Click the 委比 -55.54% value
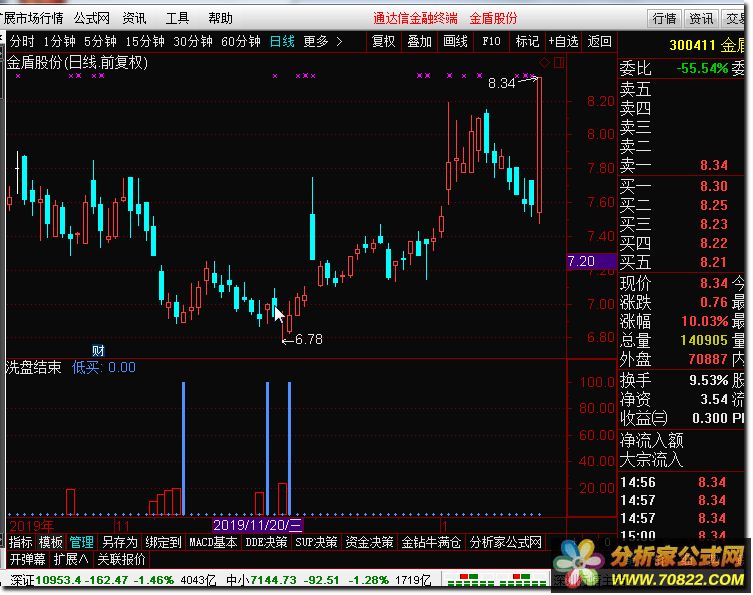The image size is (753, 595). (702, 69)
